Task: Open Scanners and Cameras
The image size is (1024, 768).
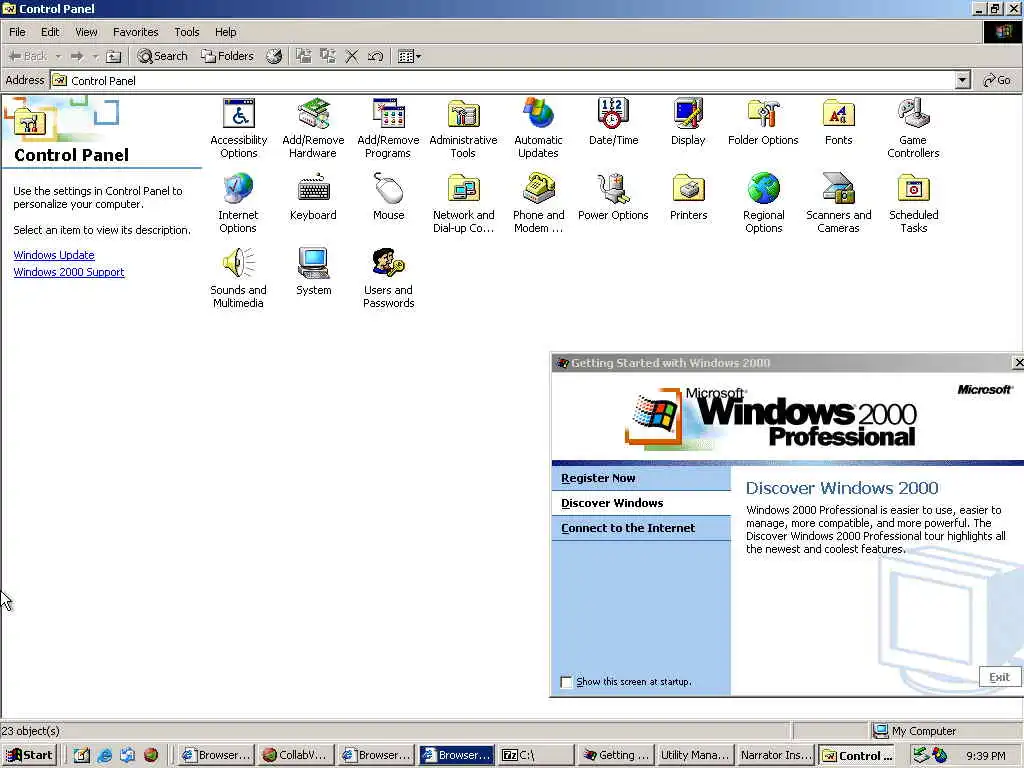Action: (x=839, y=202)
